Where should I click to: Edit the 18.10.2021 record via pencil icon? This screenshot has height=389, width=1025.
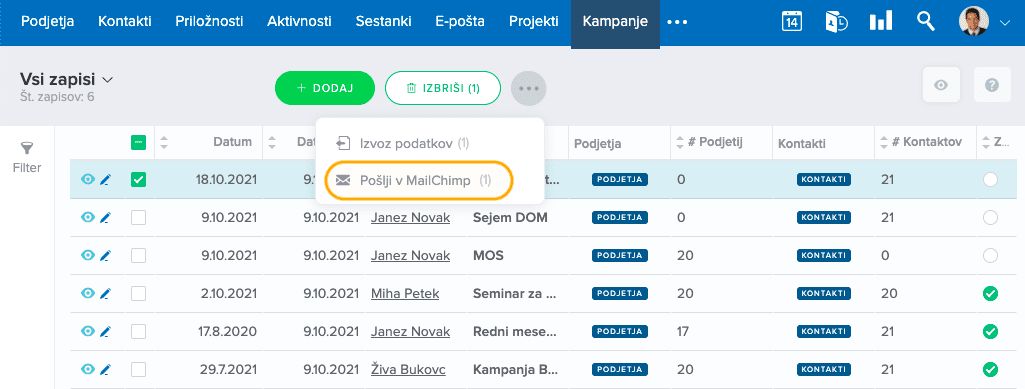click(105, 179)
